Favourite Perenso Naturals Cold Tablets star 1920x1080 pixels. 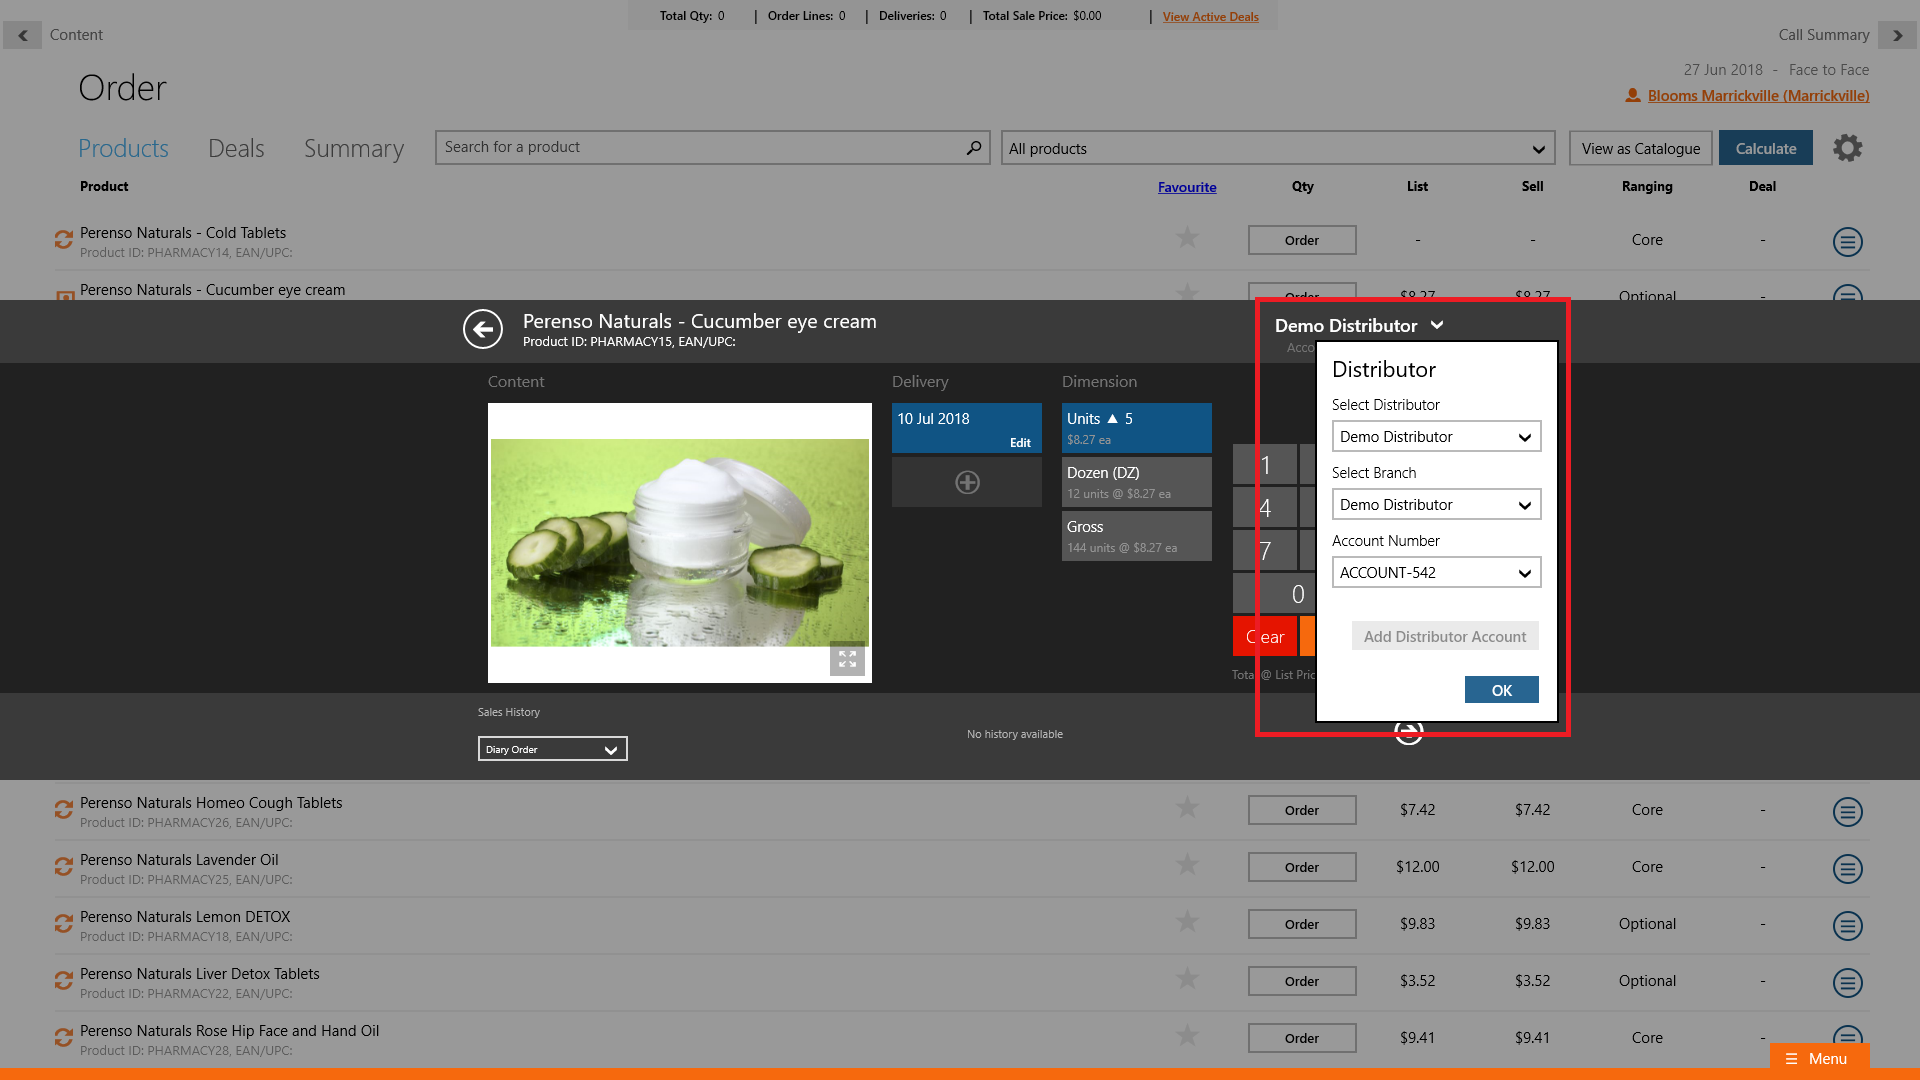(x=1187, y=238)
